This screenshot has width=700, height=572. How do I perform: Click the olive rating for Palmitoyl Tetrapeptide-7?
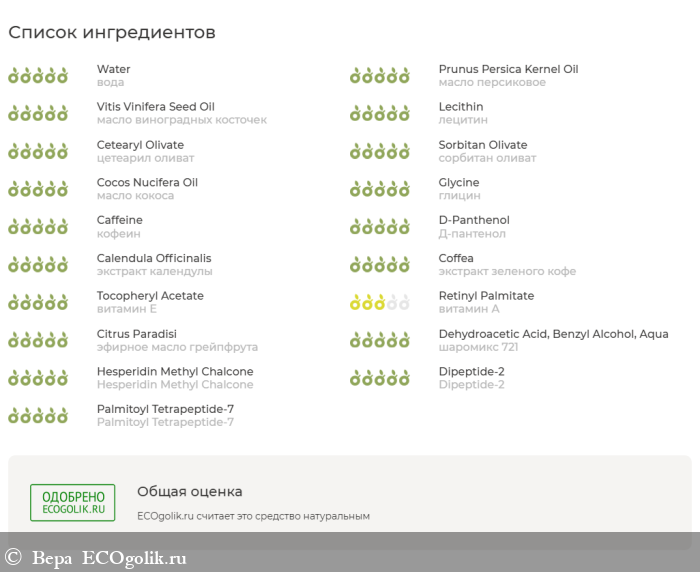38,415
